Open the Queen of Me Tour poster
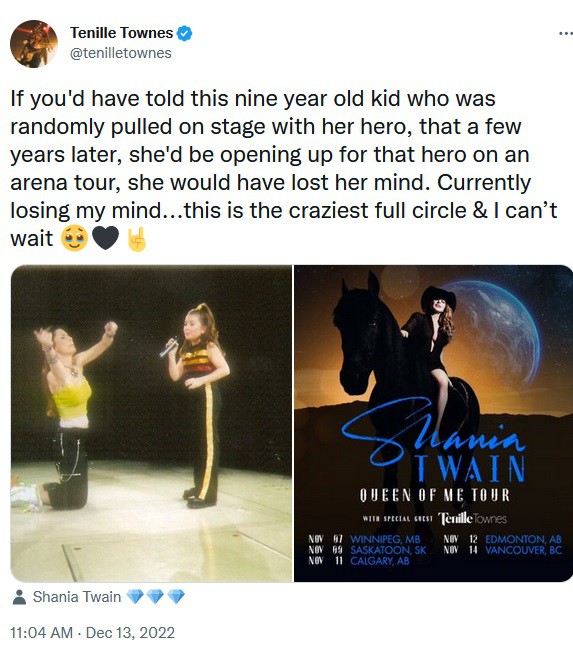 (433, 423)
